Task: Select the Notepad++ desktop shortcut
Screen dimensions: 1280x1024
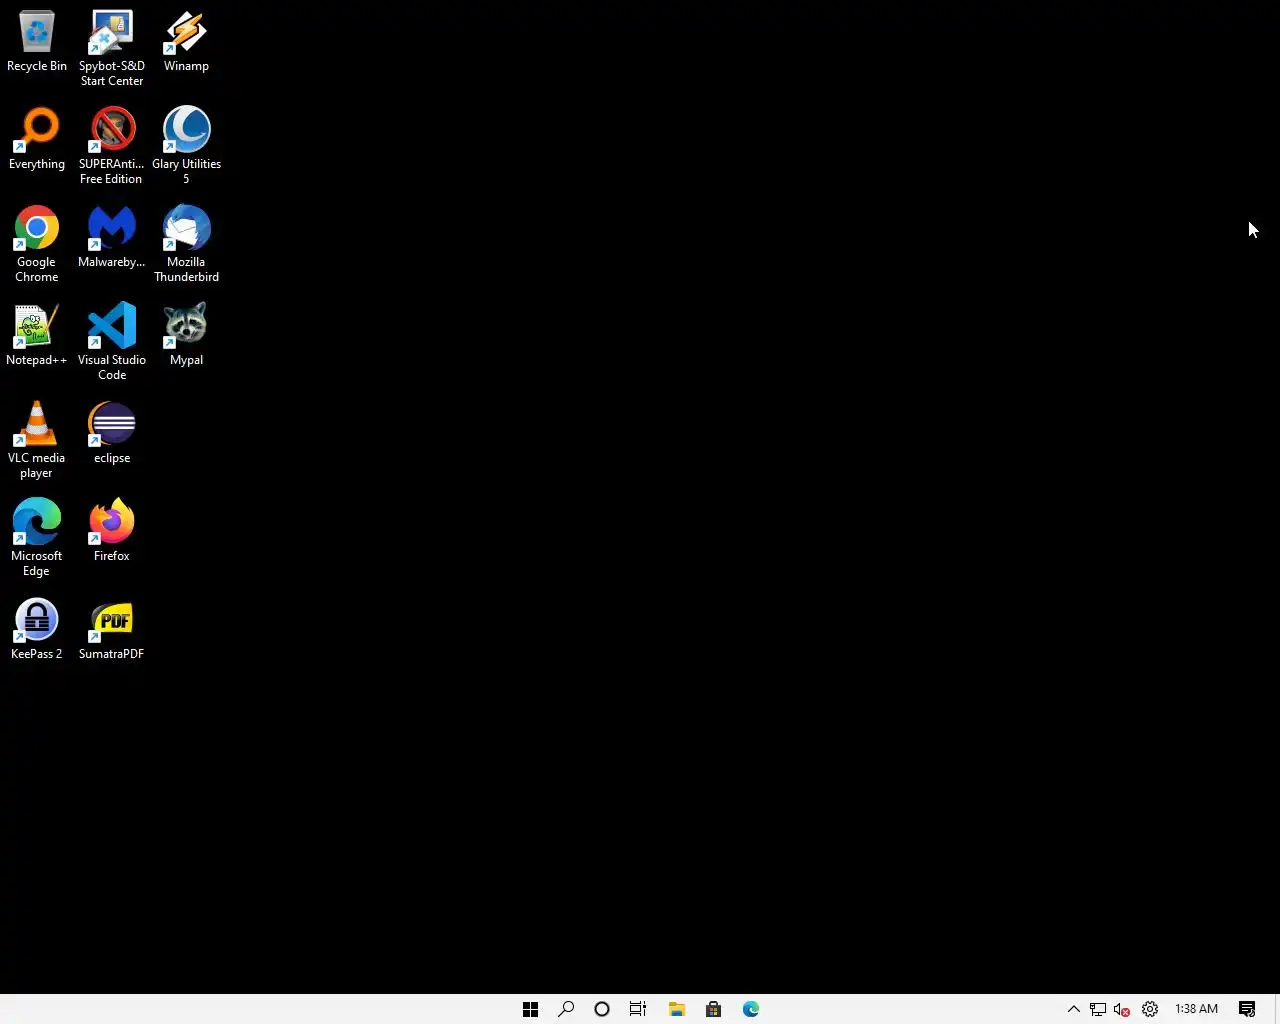Action: 37,336
